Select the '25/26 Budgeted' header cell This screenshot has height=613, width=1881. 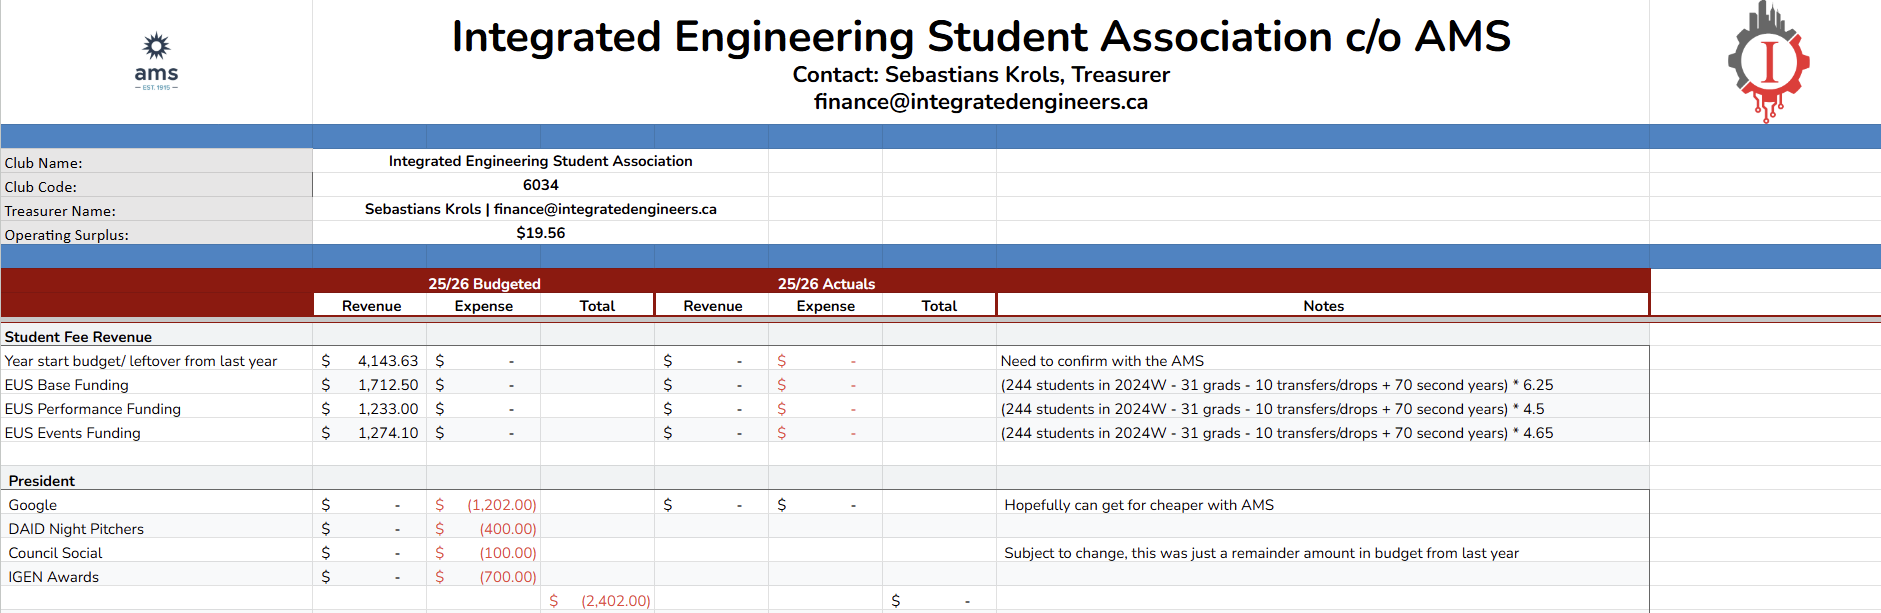[x=484, y=284]
